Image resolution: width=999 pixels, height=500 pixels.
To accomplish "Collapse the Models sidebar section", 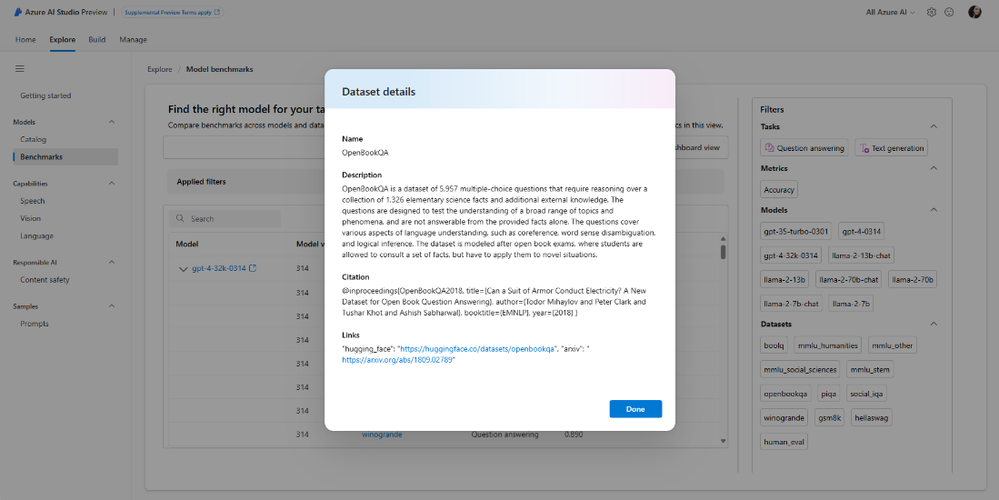I will [x=111, y=122].
